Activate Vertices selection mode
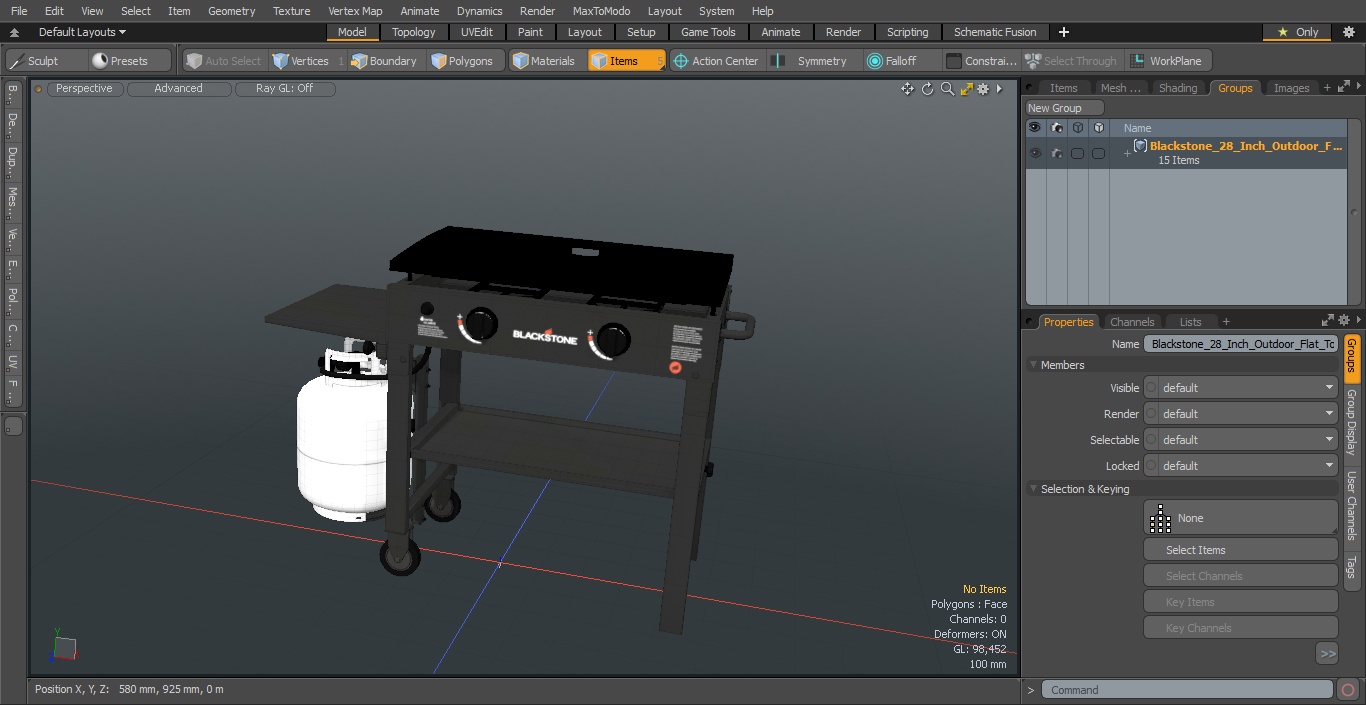Viewport: 1366px width, 705px height. coord(301,61)
